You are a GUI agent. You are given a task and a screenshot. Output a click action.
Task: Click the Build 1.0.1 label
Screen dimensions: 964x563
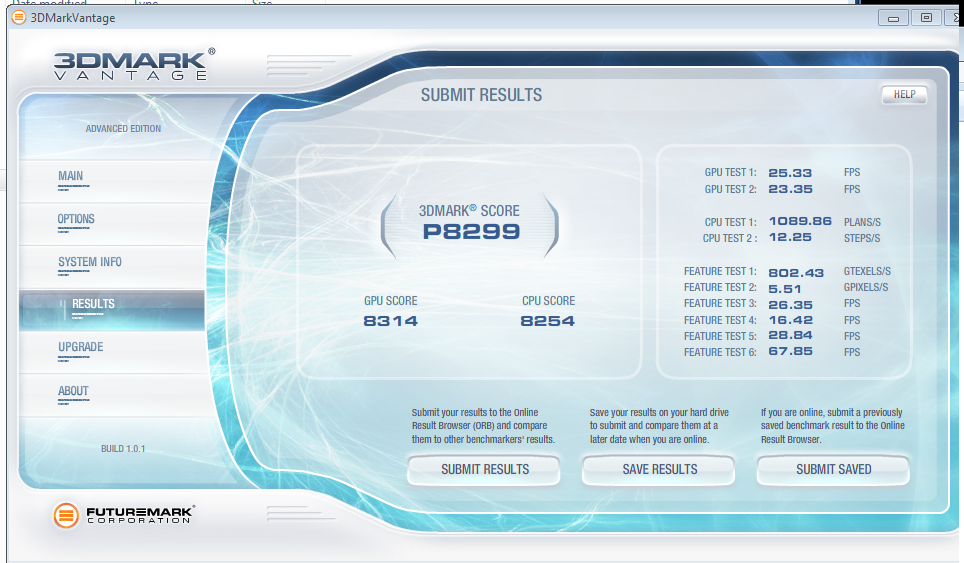click(x=123, y=449)
